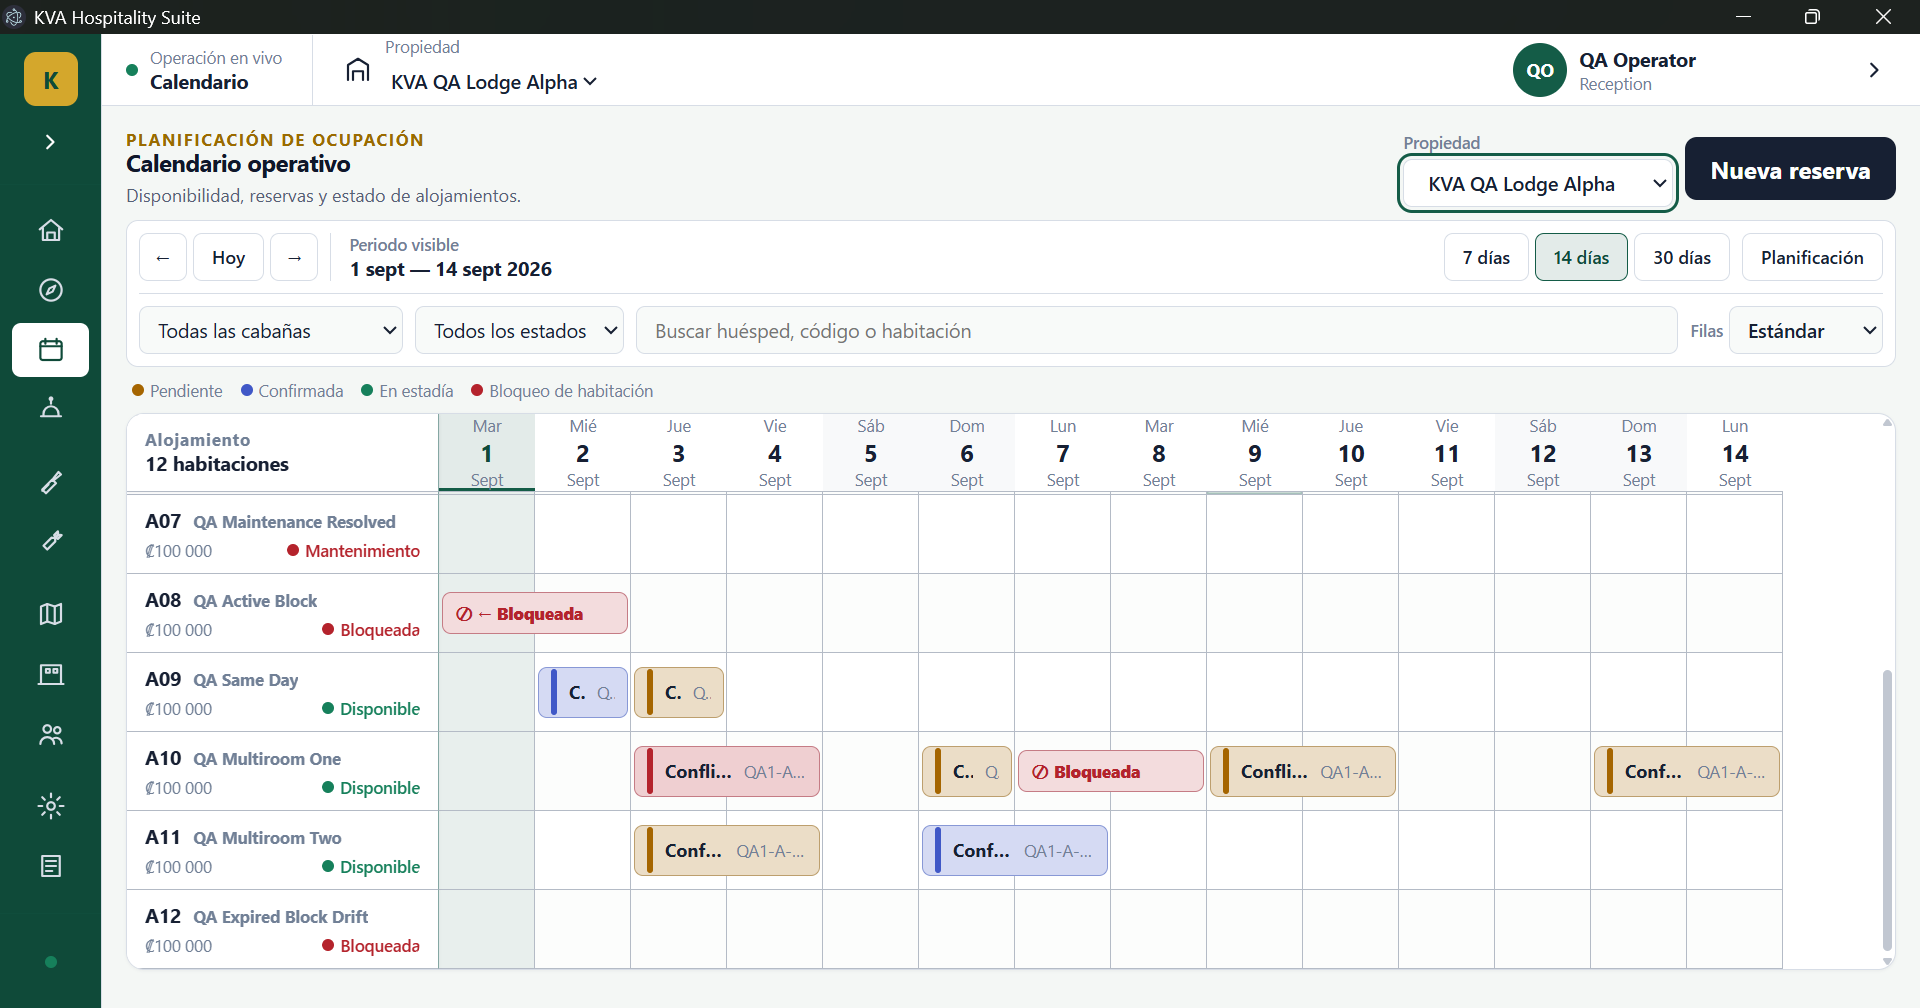This screenshot has width=1920, height=1008.
Task: Open the sun settings icon in sidebar
Action: (51, 806)
